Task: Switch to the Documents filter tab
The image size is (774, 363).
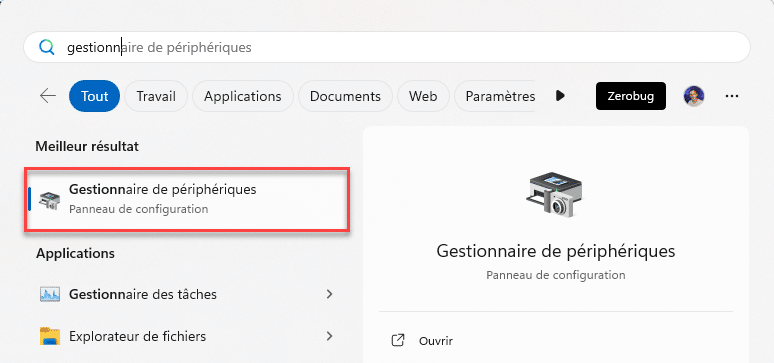Action: pos(345,96)
